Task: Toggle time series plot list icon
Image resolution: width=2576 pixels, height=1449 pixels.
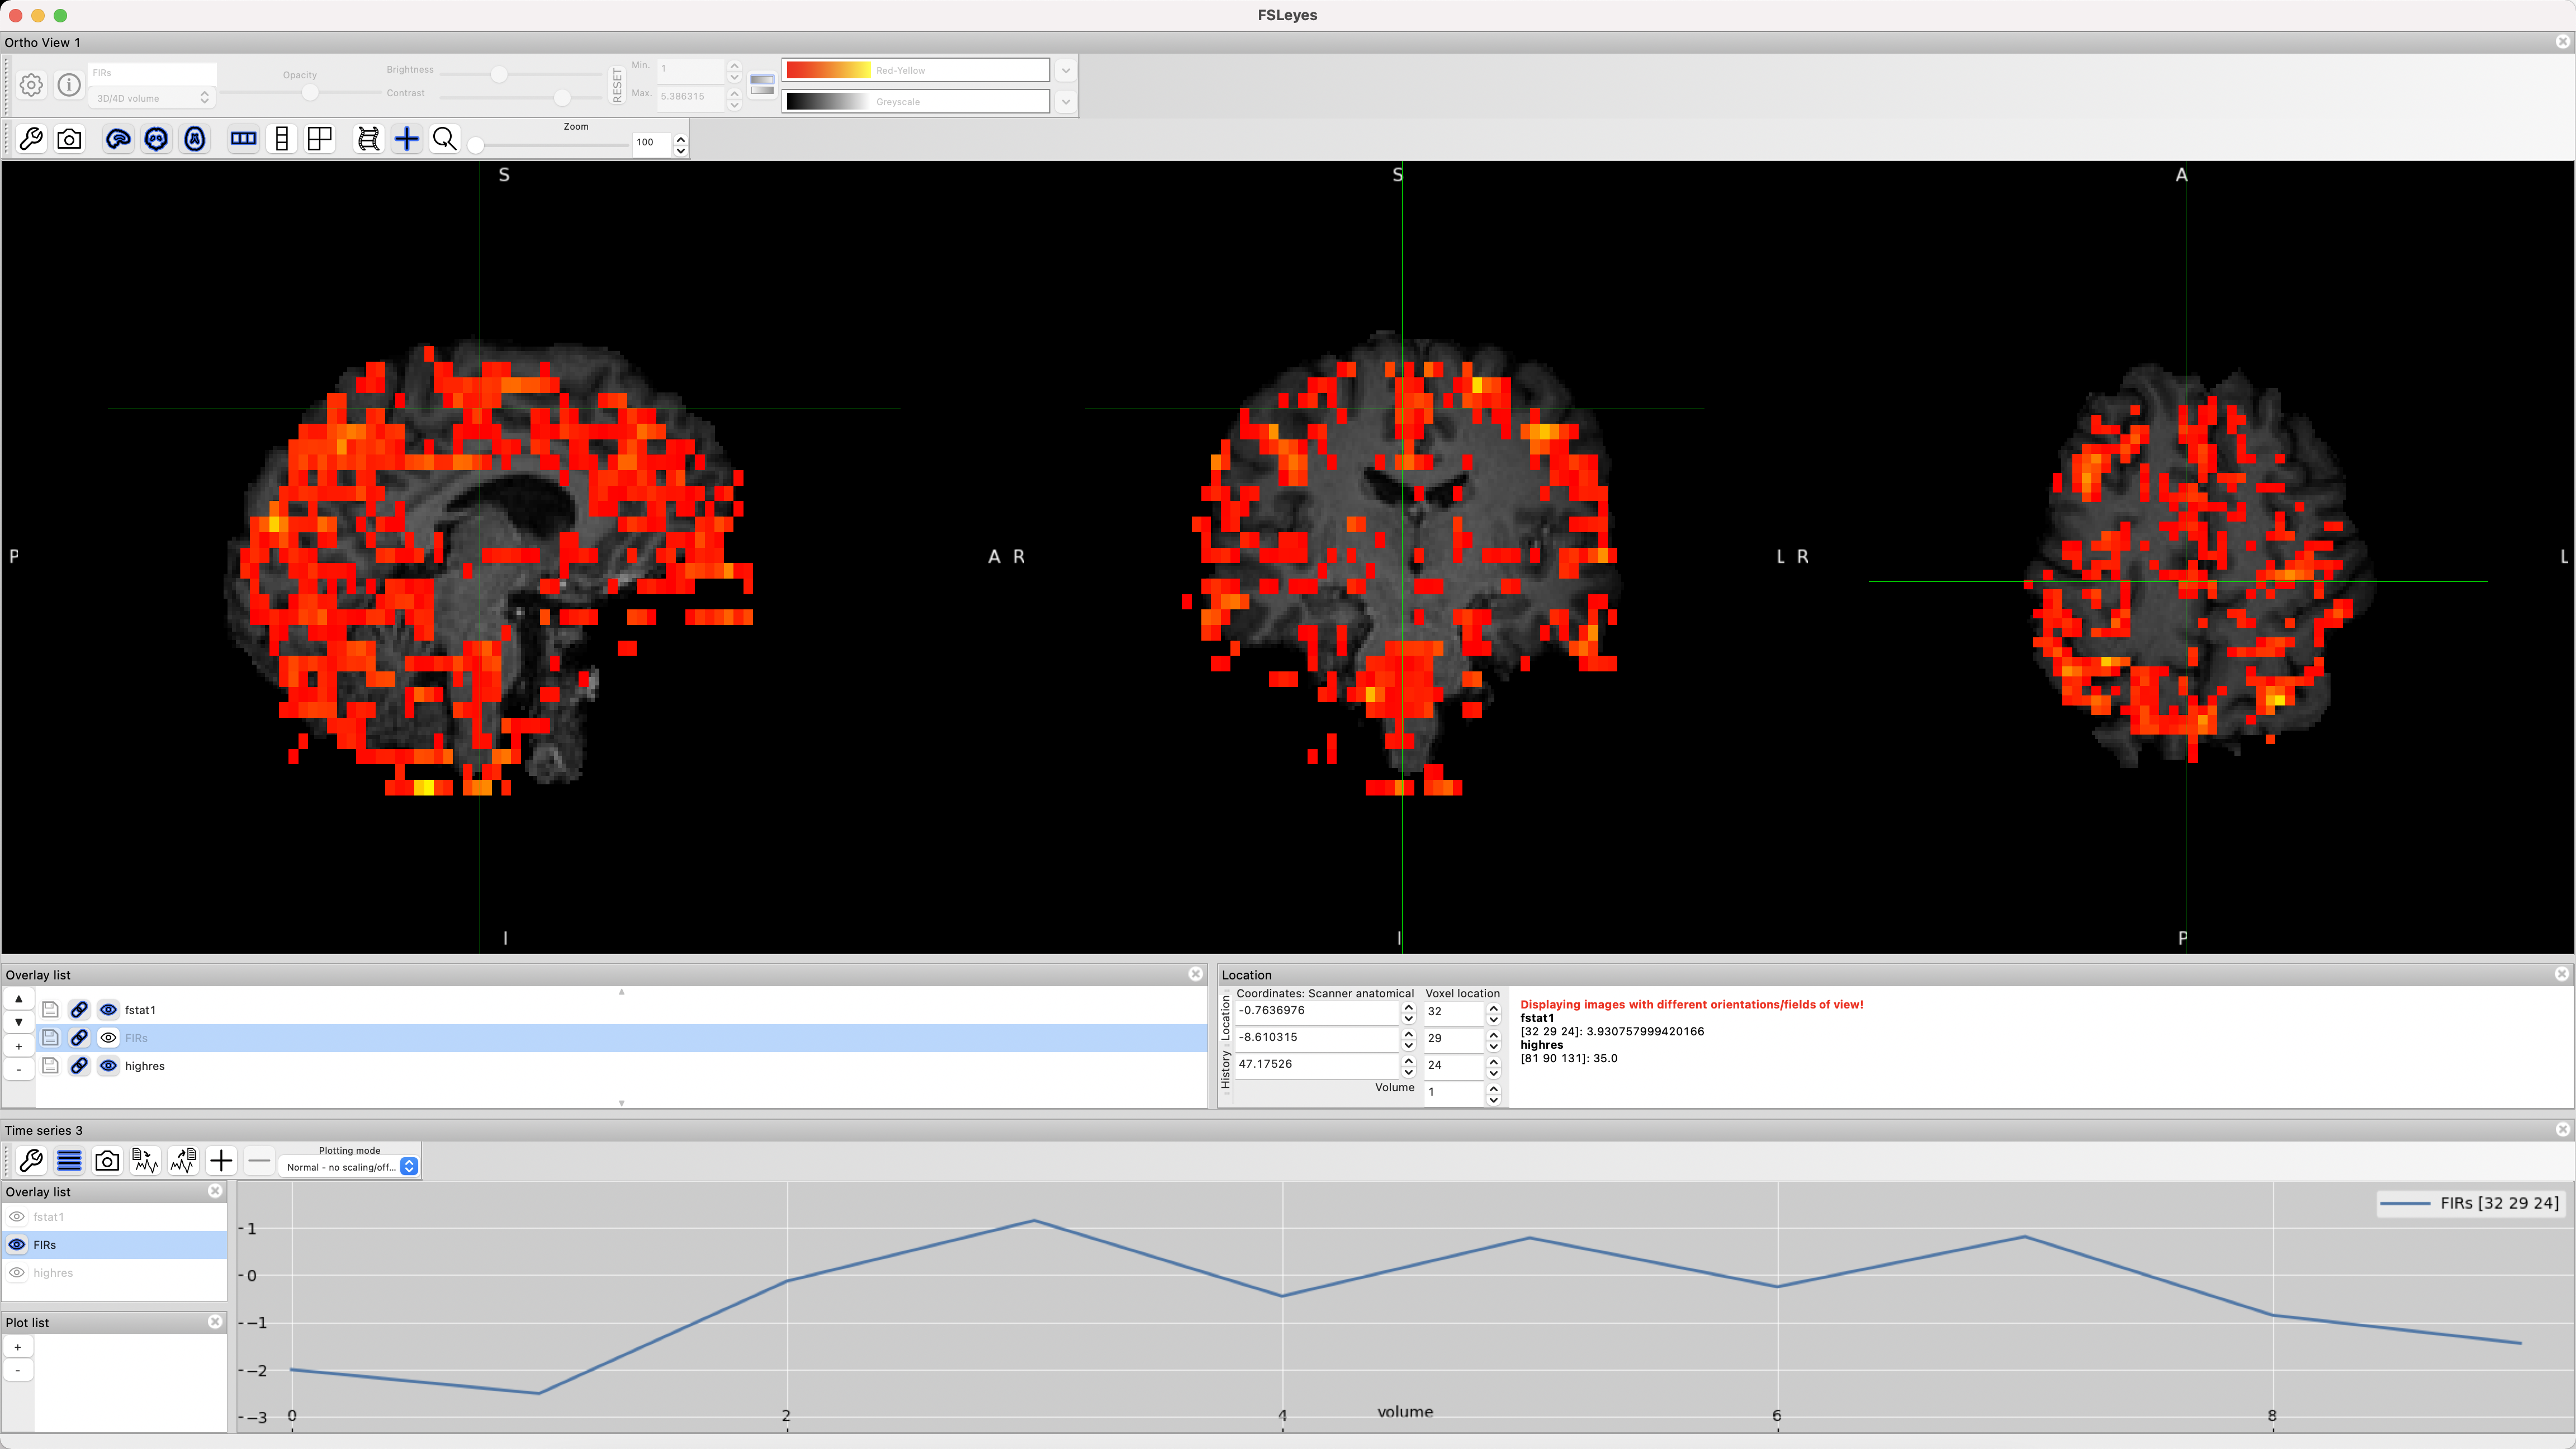Action: point(69,1161)
